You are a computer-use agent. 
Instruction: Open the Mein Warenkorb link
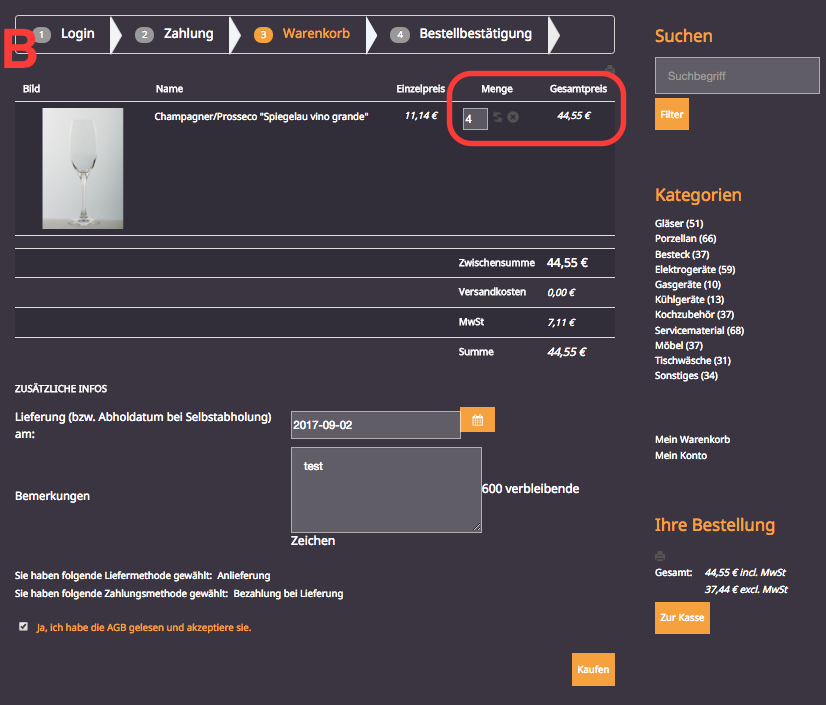(692, 439)
